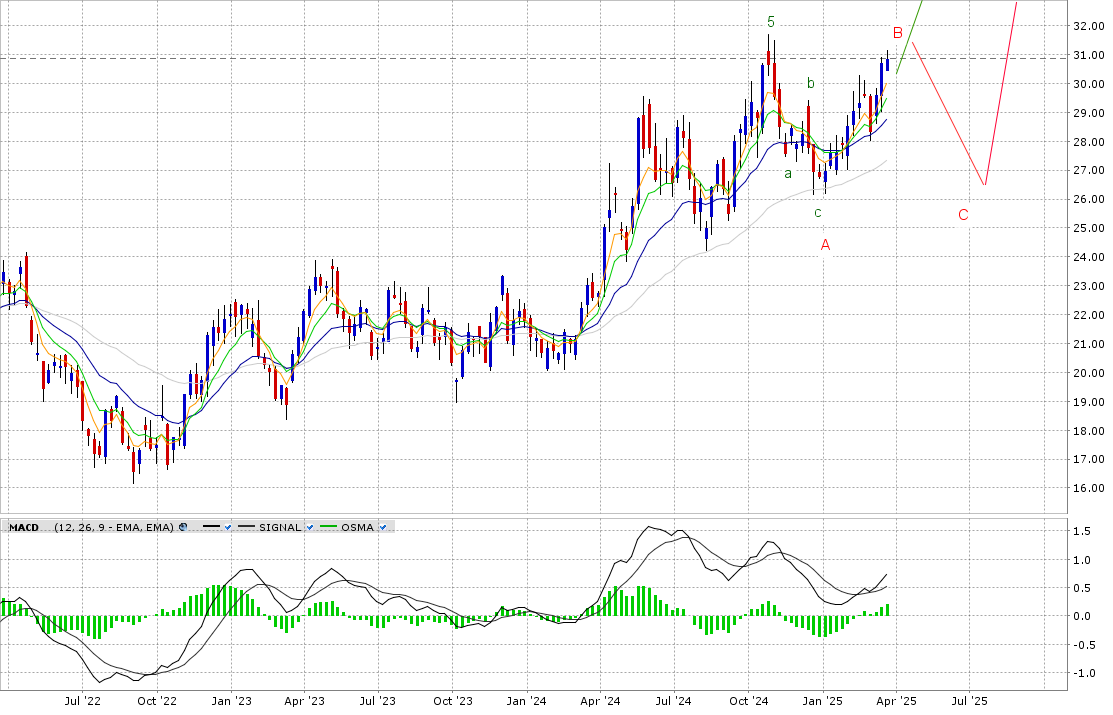Toggle the MACD line checkbox
1113x715 pixels.
(x=228, y=527)
